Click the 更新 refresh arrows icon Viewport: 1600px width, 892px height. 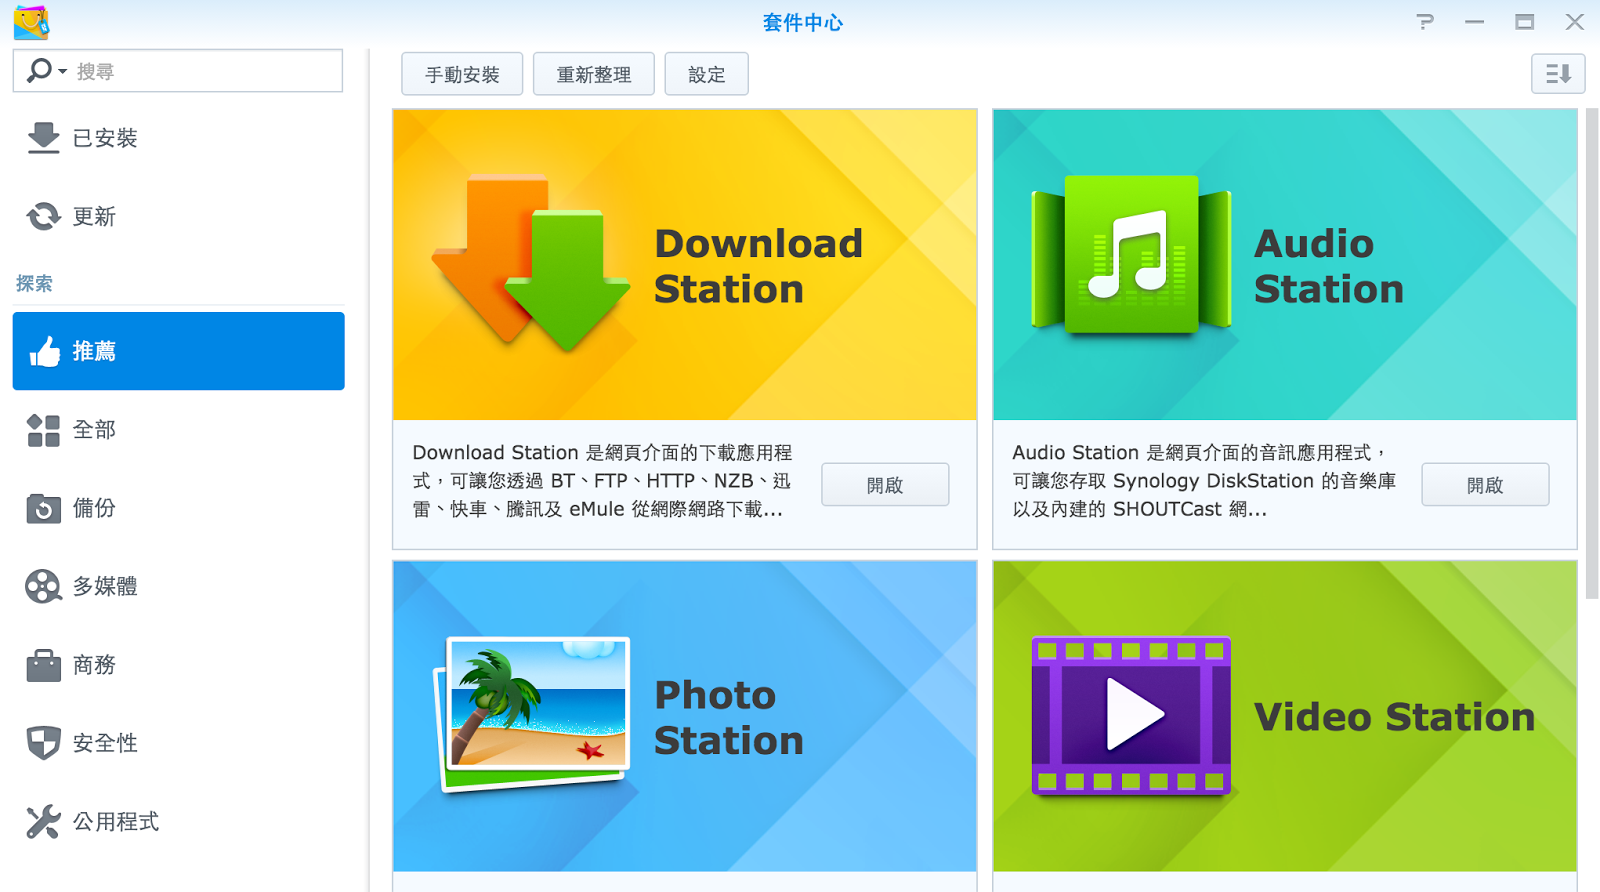coord(43,216)
